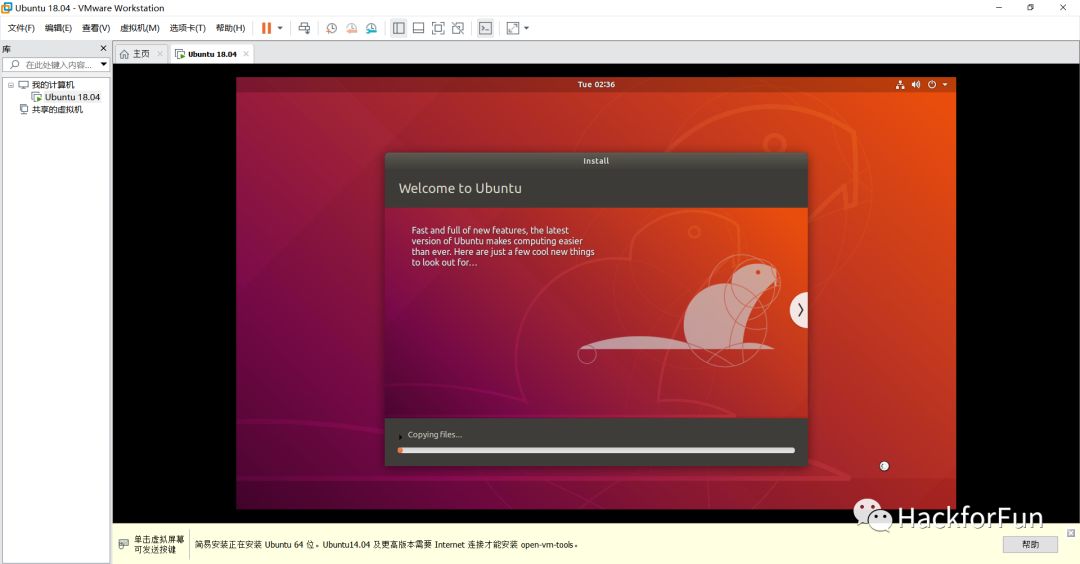Open the Ubuntu clock showing Tue 02:36
1080x564 pixels.
coord(596,84)
